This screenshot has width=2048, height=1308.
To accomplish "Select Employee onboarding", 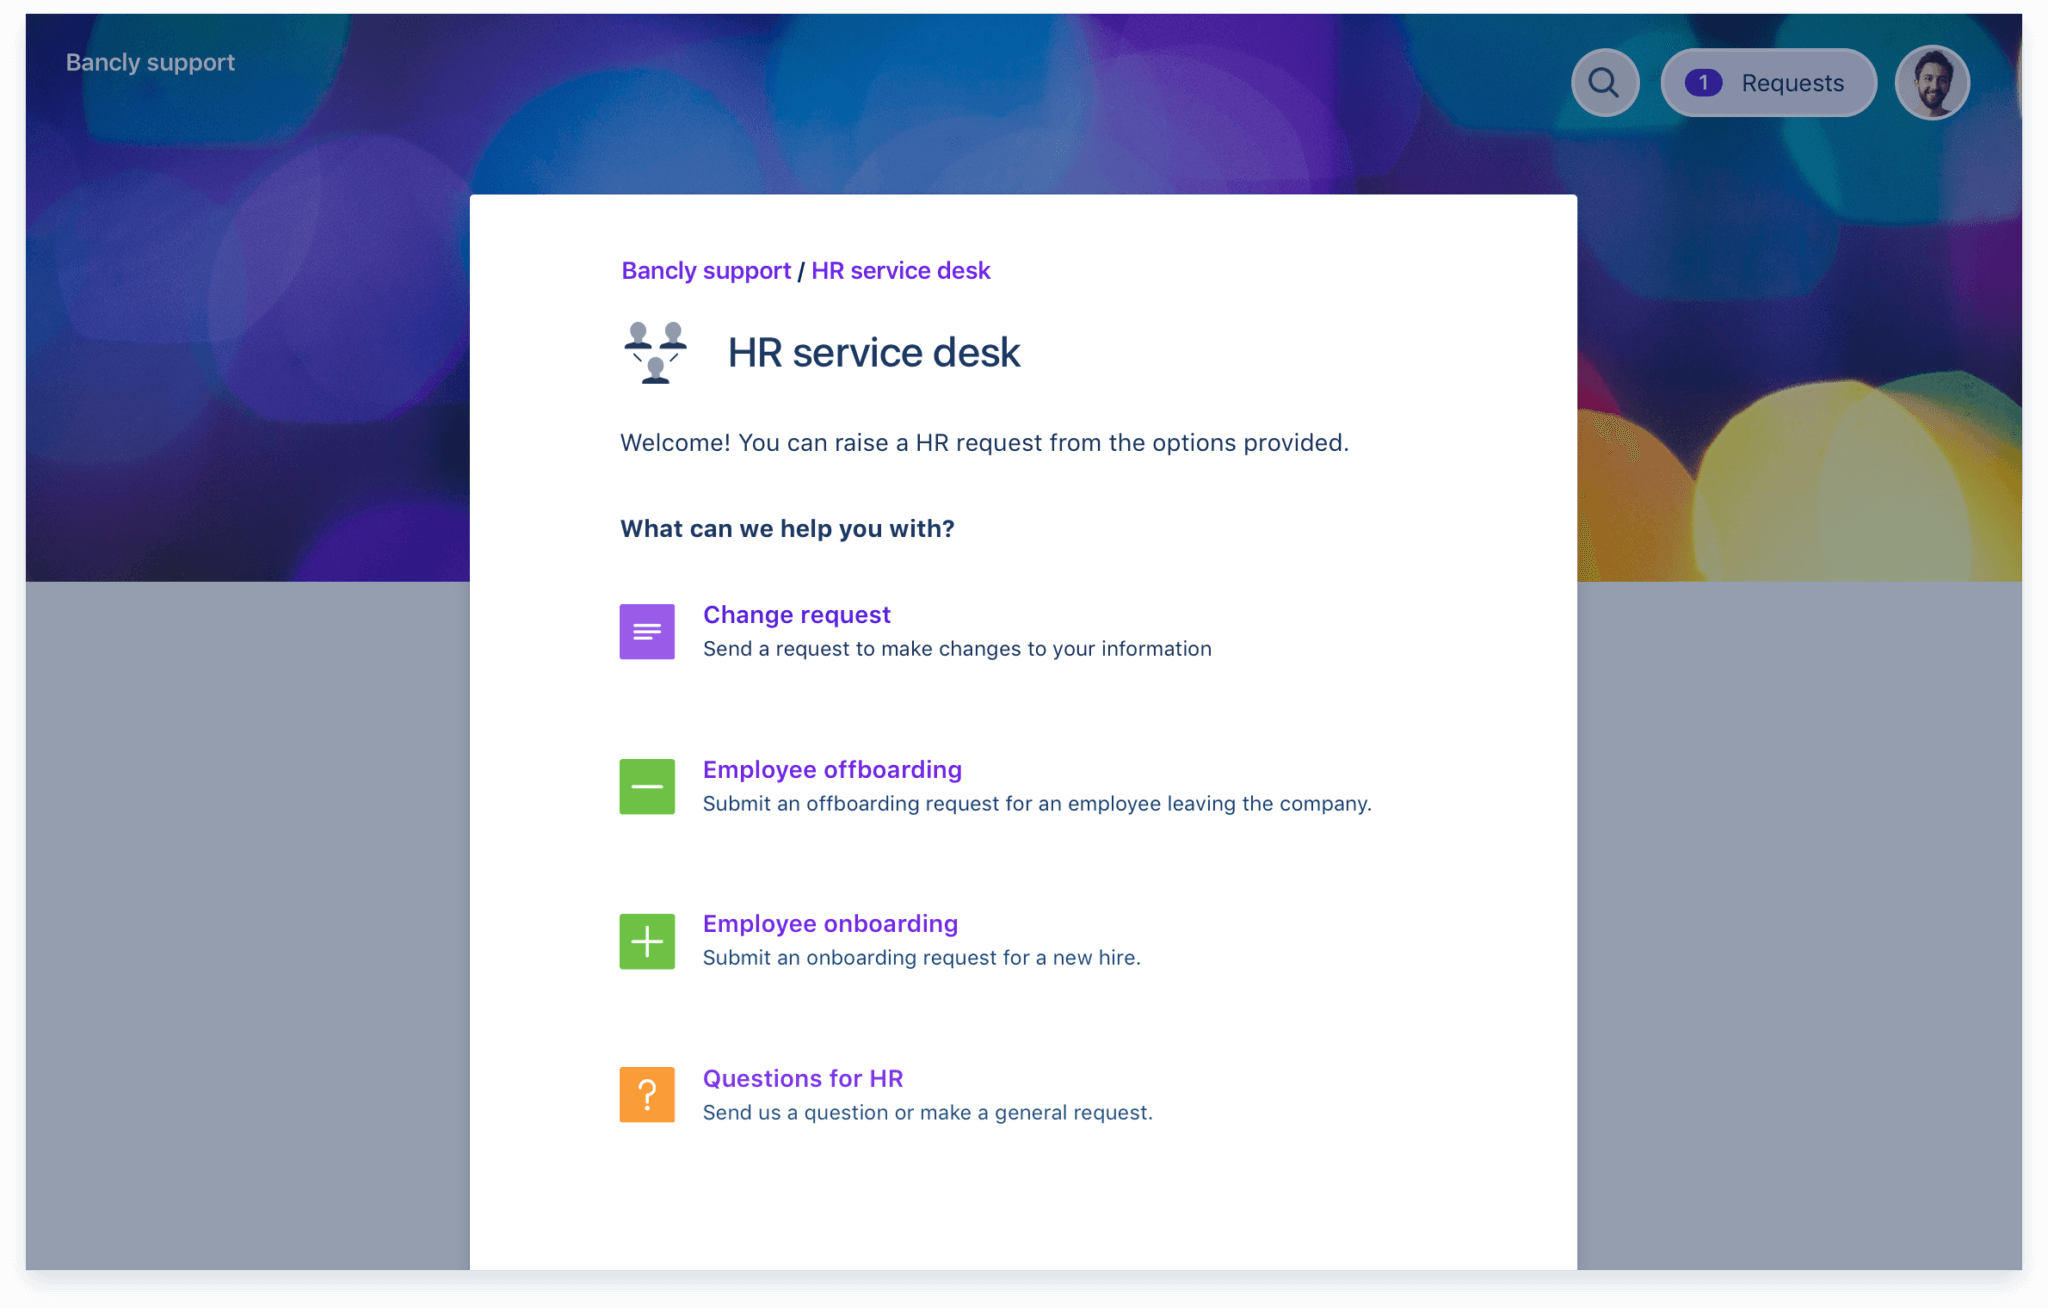I will pos(830,923).
